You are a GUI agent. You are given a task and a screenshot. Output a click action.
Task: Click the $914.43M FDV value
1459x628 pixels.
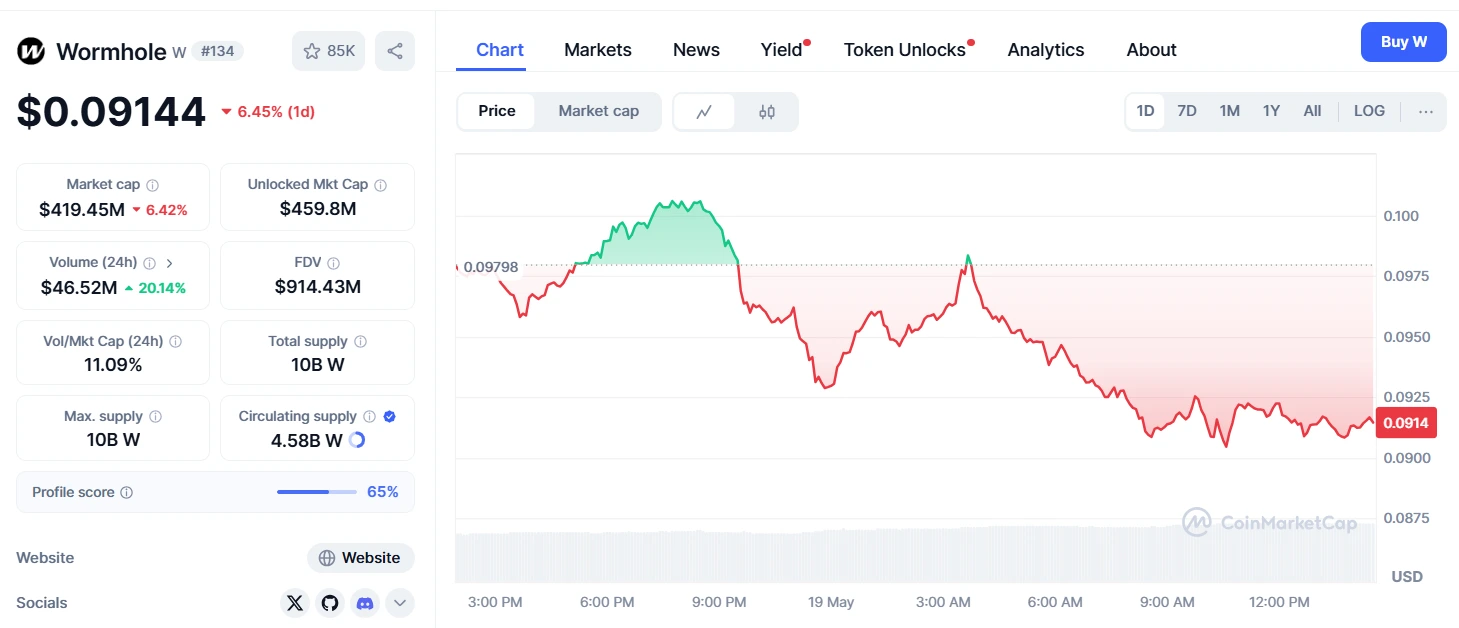point(318,287)
